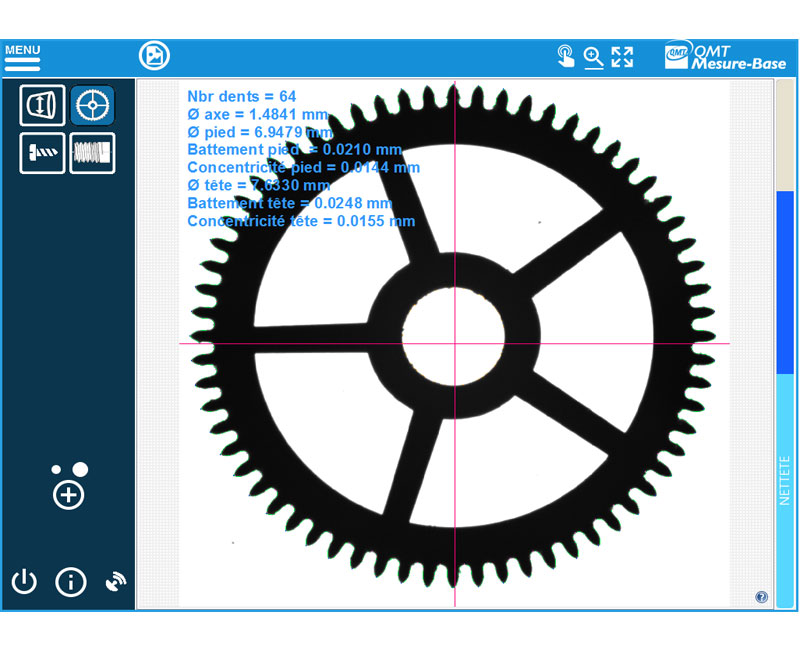Screen dimensions: 800x650
Task: Choose the thread measurement tool
Action: [x=92, y=153]
